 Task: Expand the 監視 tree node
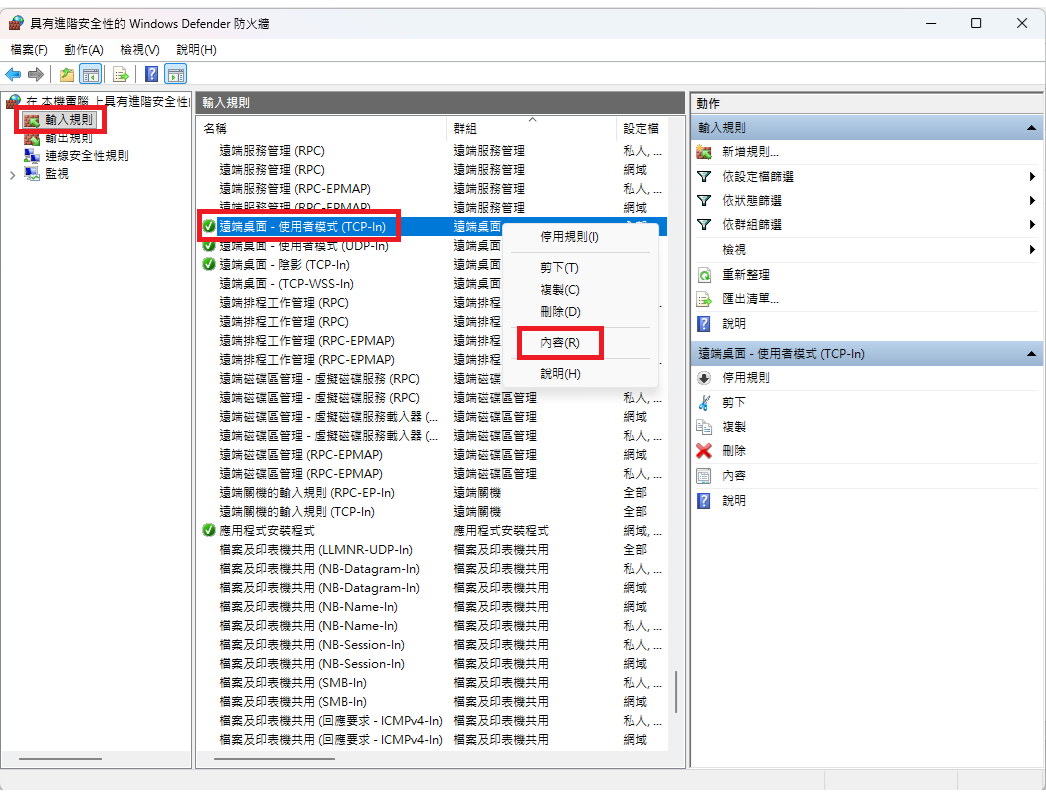tap(12, 174)
